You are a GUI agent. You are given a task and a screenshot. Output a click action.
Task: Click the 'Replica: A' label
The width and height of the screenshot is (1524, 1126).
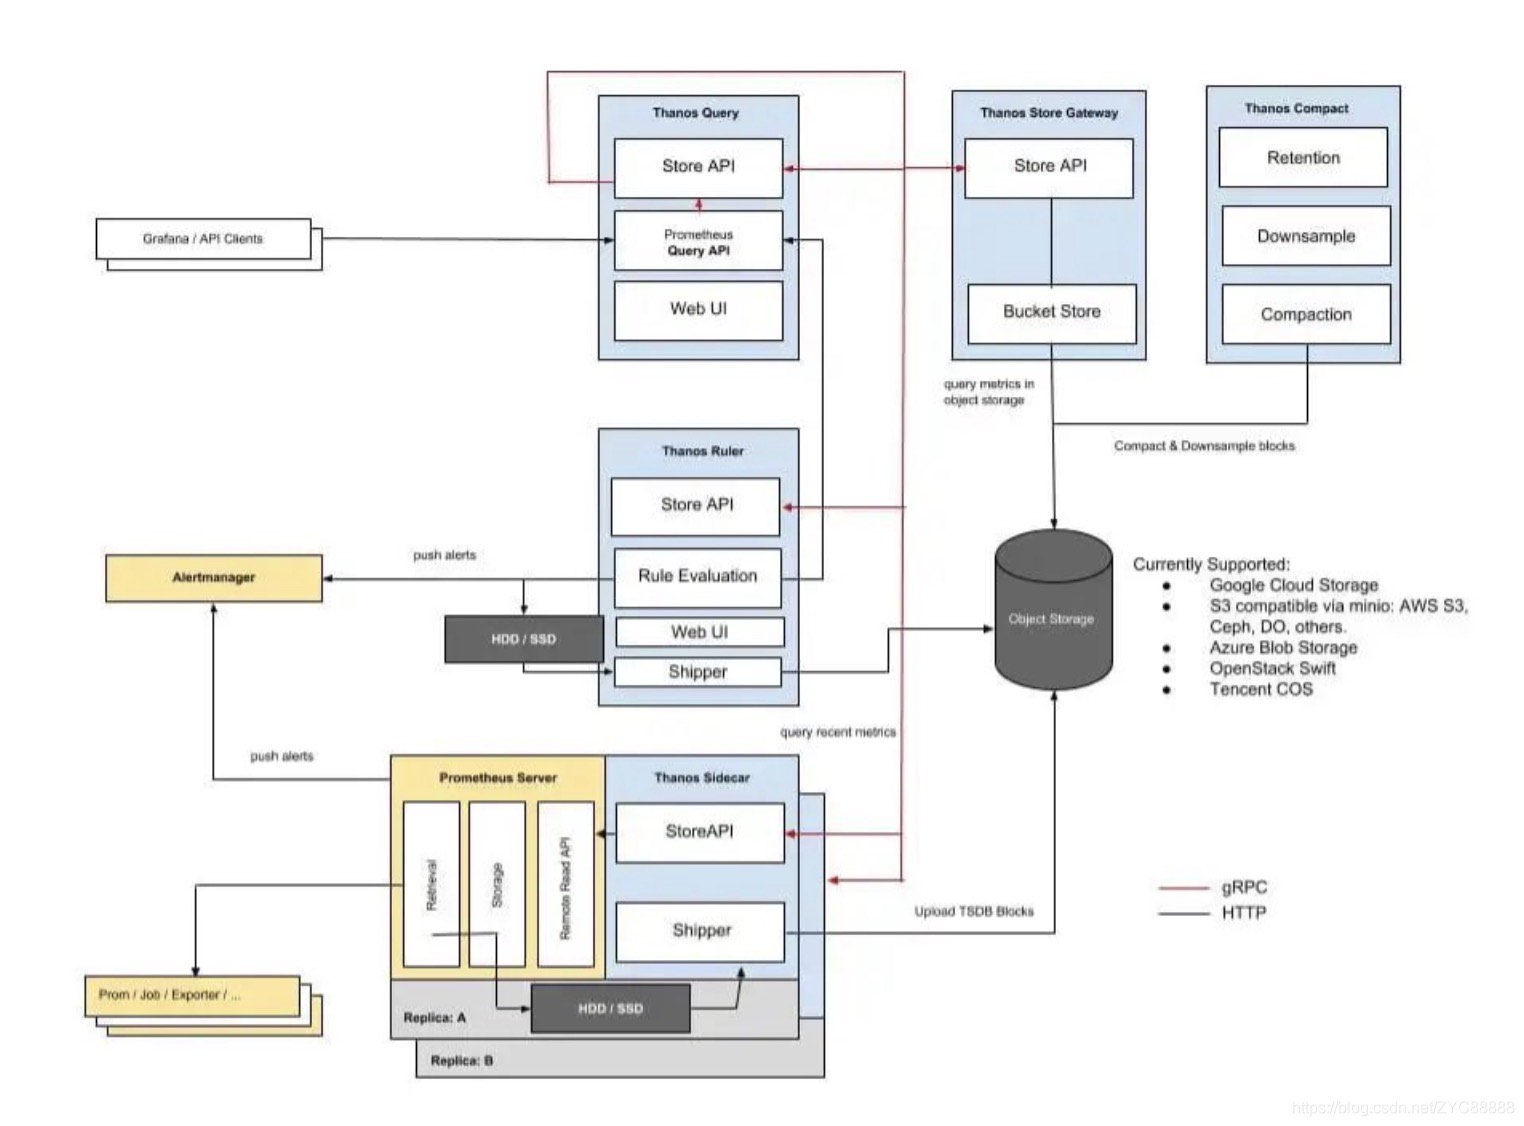click(434, 1017)
